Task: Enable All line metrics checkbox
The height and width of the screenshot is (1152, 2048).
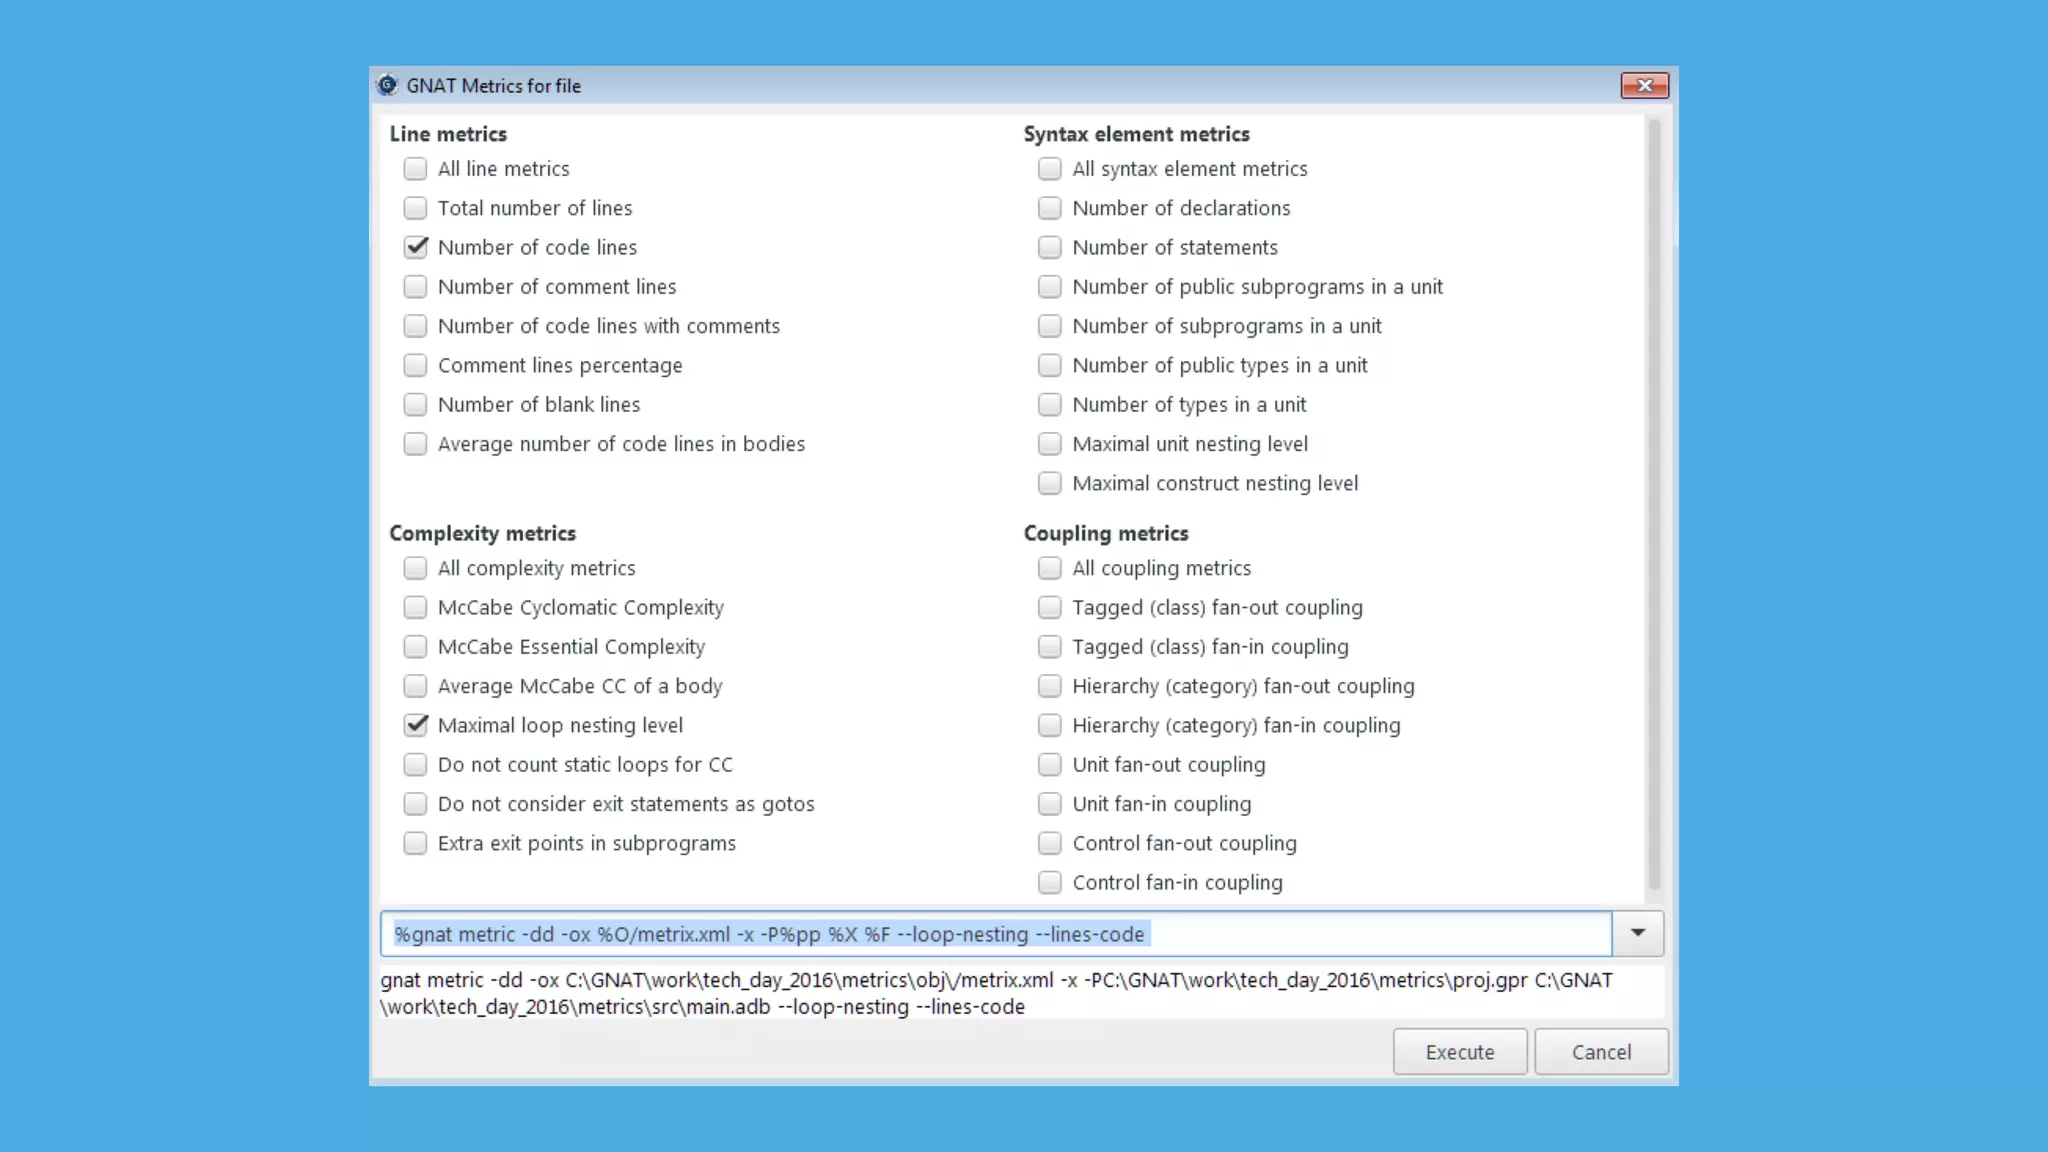Action: [416, 169]
